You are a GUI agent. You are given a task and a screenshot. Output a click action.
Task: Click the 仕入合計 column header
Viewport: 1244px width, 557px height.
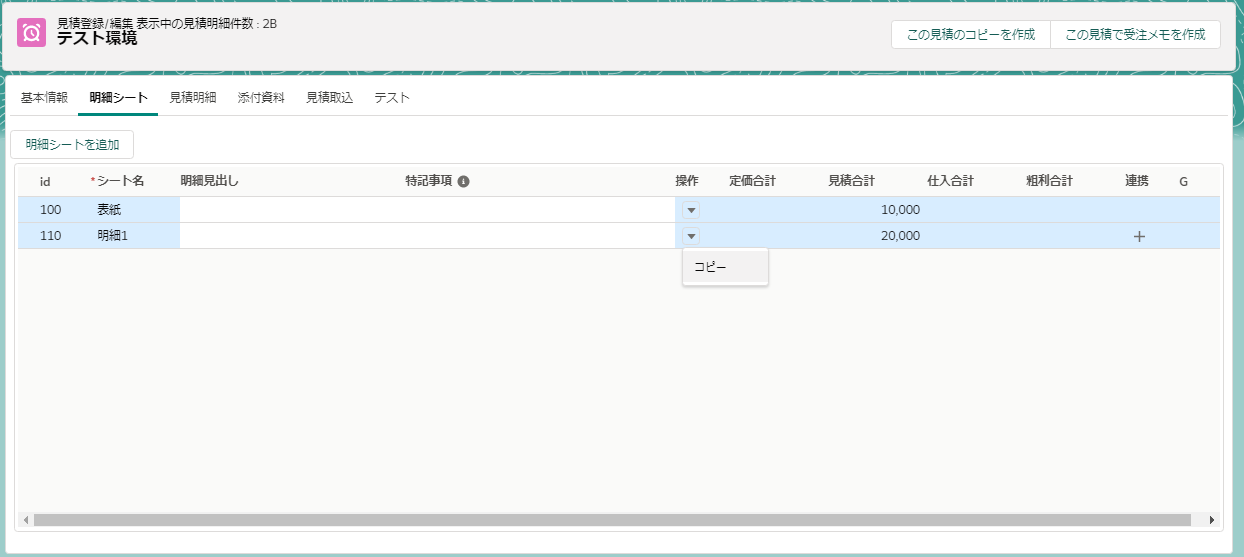click(951, 182)
